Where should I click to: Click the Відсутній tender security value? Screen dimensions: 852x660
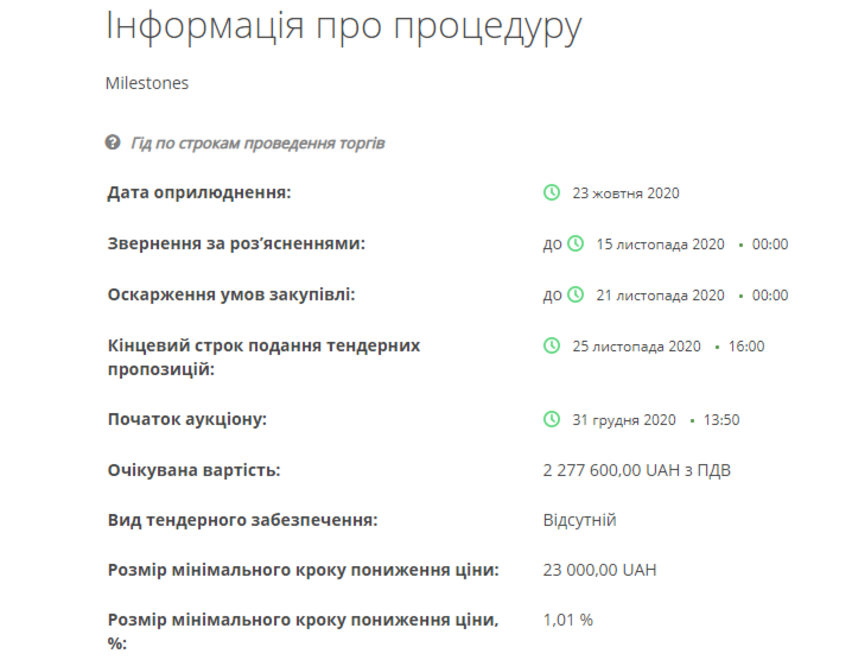[579, 520]
